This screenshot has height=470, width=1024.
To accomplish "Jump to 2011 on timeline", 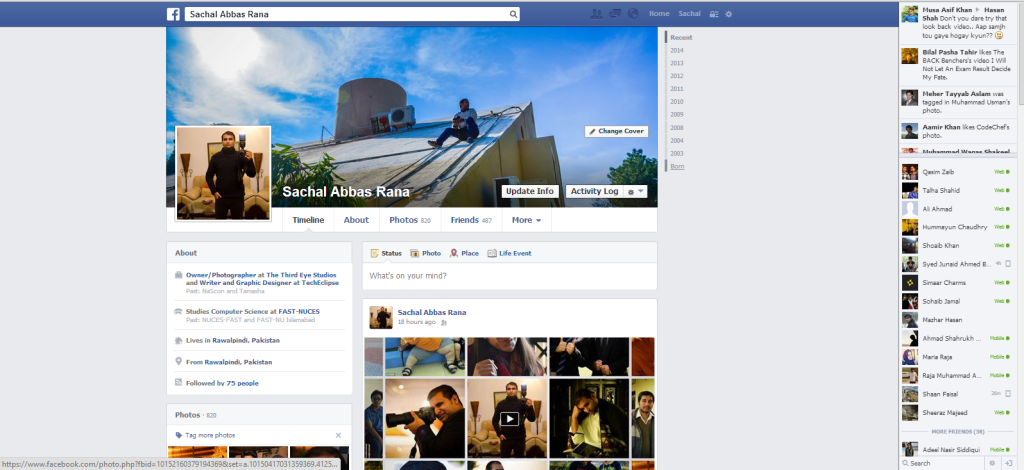I will pos(677,89).
